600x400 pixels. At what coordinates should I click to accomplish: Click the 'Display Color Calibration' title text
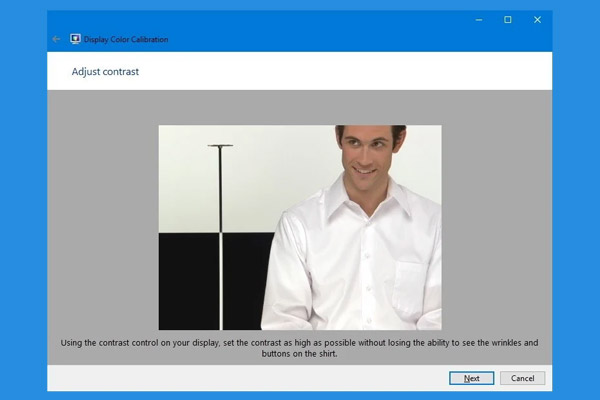click(126, 39)
